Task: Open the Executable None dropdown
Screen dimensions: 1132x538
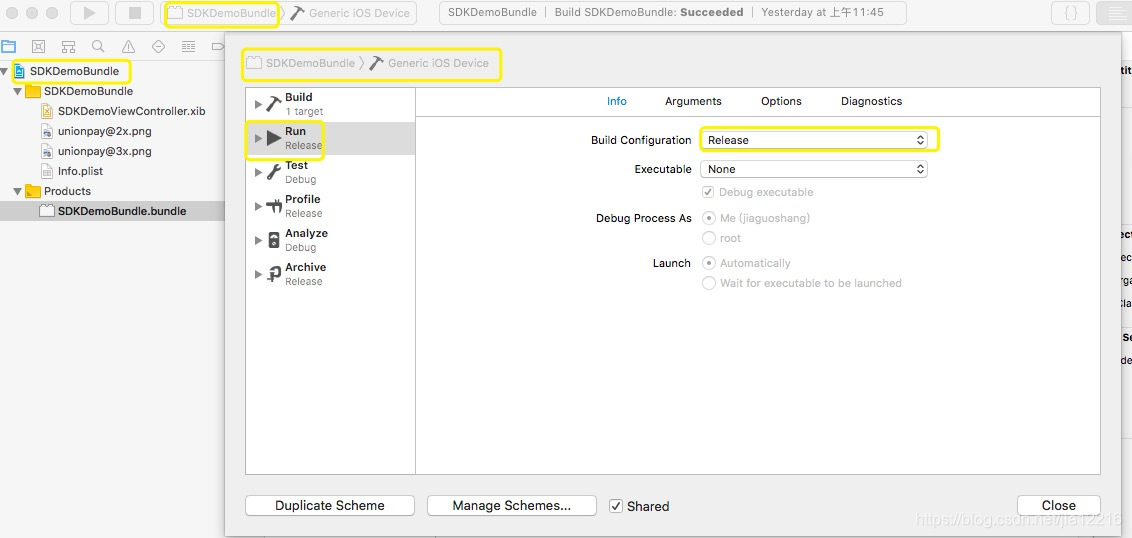Action: tap(814, 169)
